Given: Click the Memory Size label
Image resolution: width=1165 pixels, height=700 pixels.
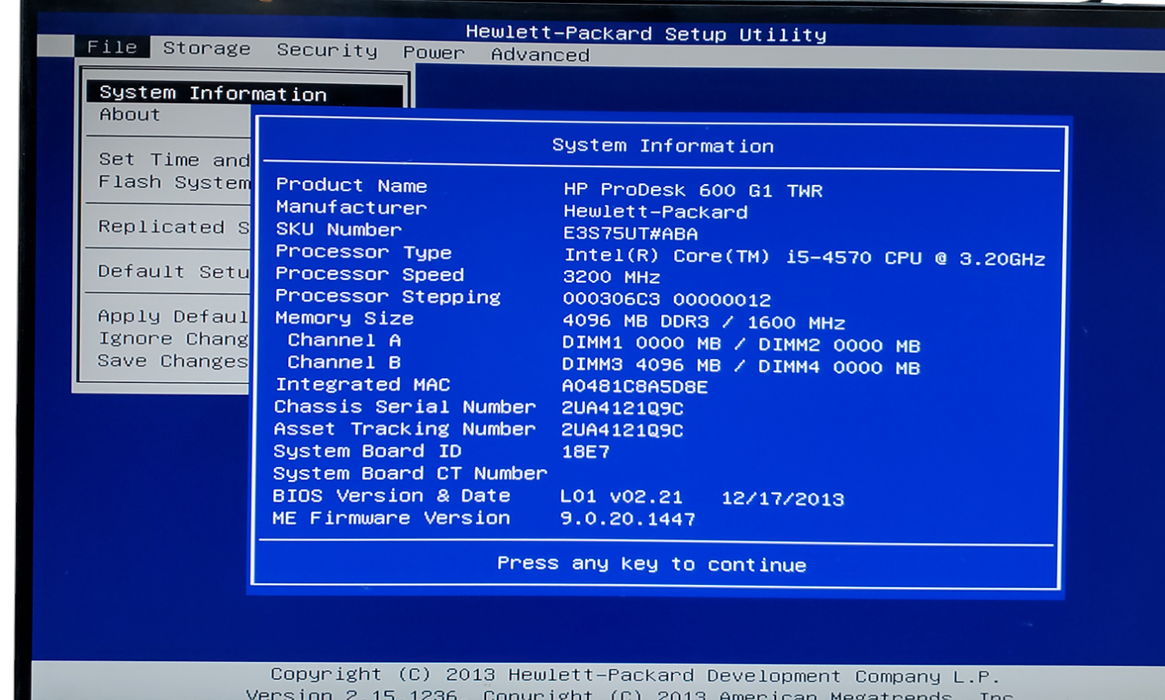Looking at the screenshot, I should pos(344,318).
